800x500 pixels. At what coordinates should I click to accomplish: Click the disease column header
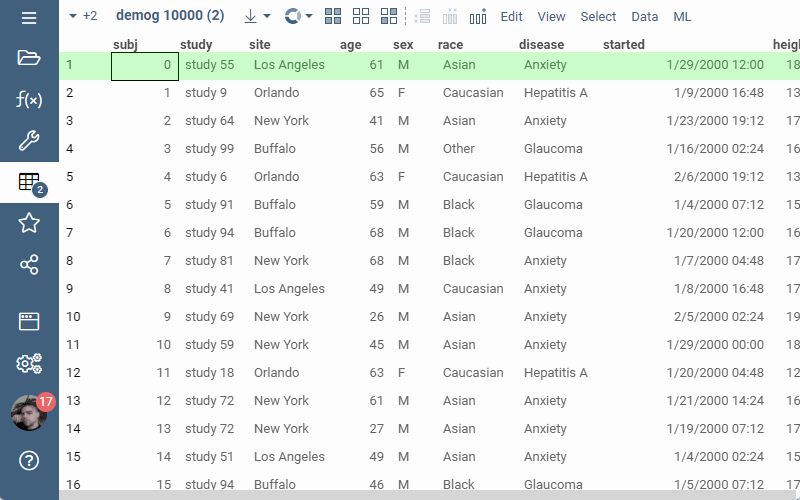point(541,44)
